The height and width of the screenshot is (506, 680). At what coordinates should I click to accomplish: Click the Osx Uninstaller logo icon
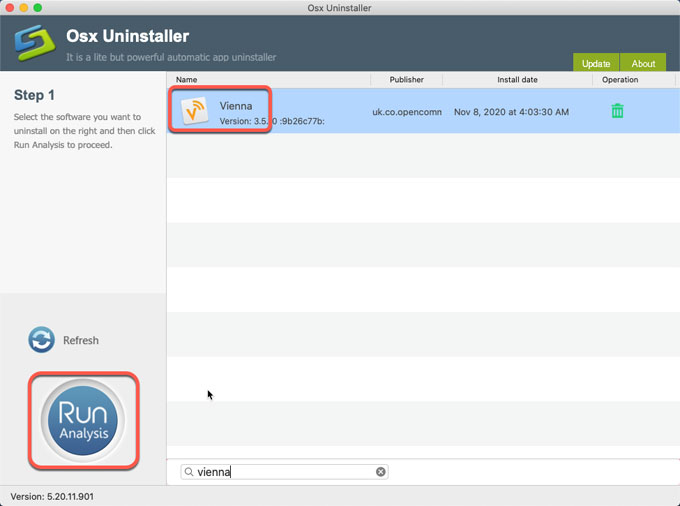click(35, 43)
